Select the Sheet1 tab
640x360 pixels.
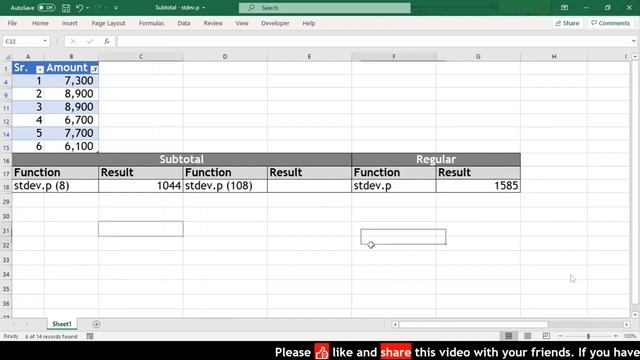(x=62, y=324)
